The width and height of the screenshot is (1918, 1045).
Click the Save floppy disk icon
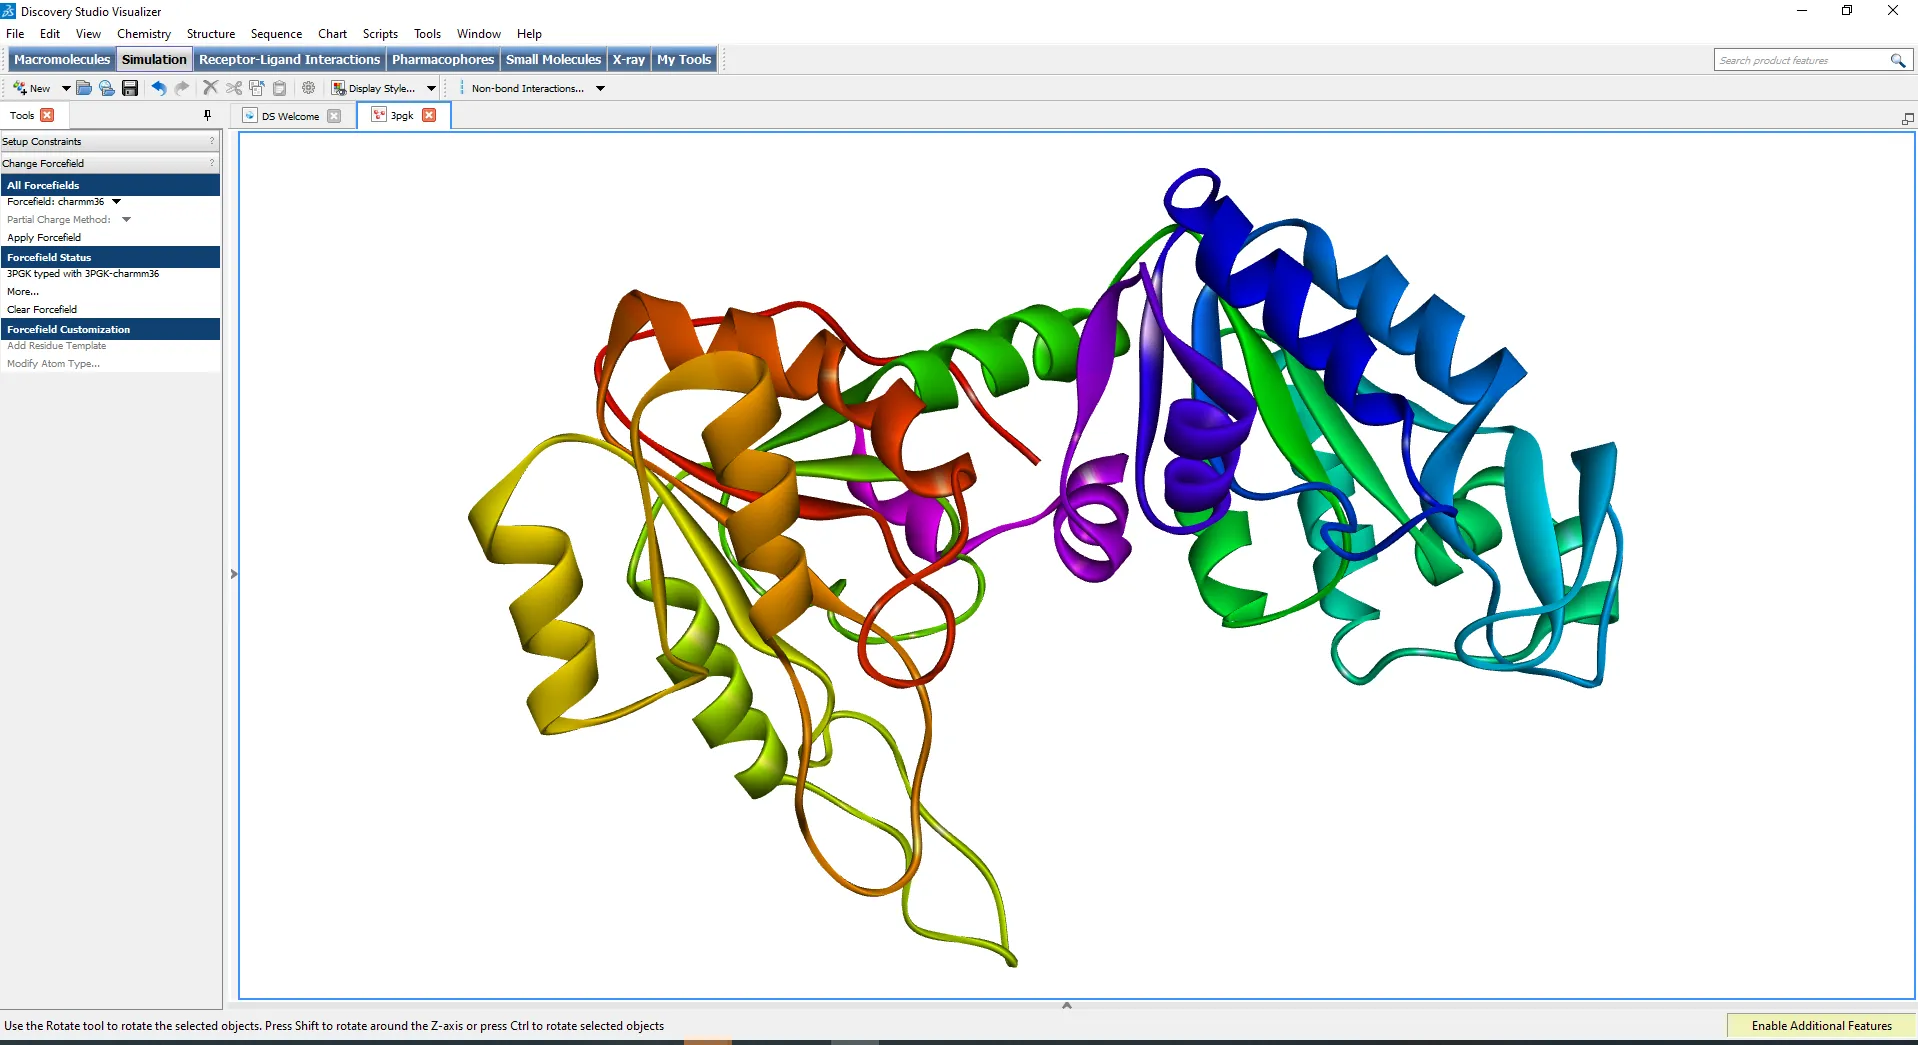click(x=130, y=88)
